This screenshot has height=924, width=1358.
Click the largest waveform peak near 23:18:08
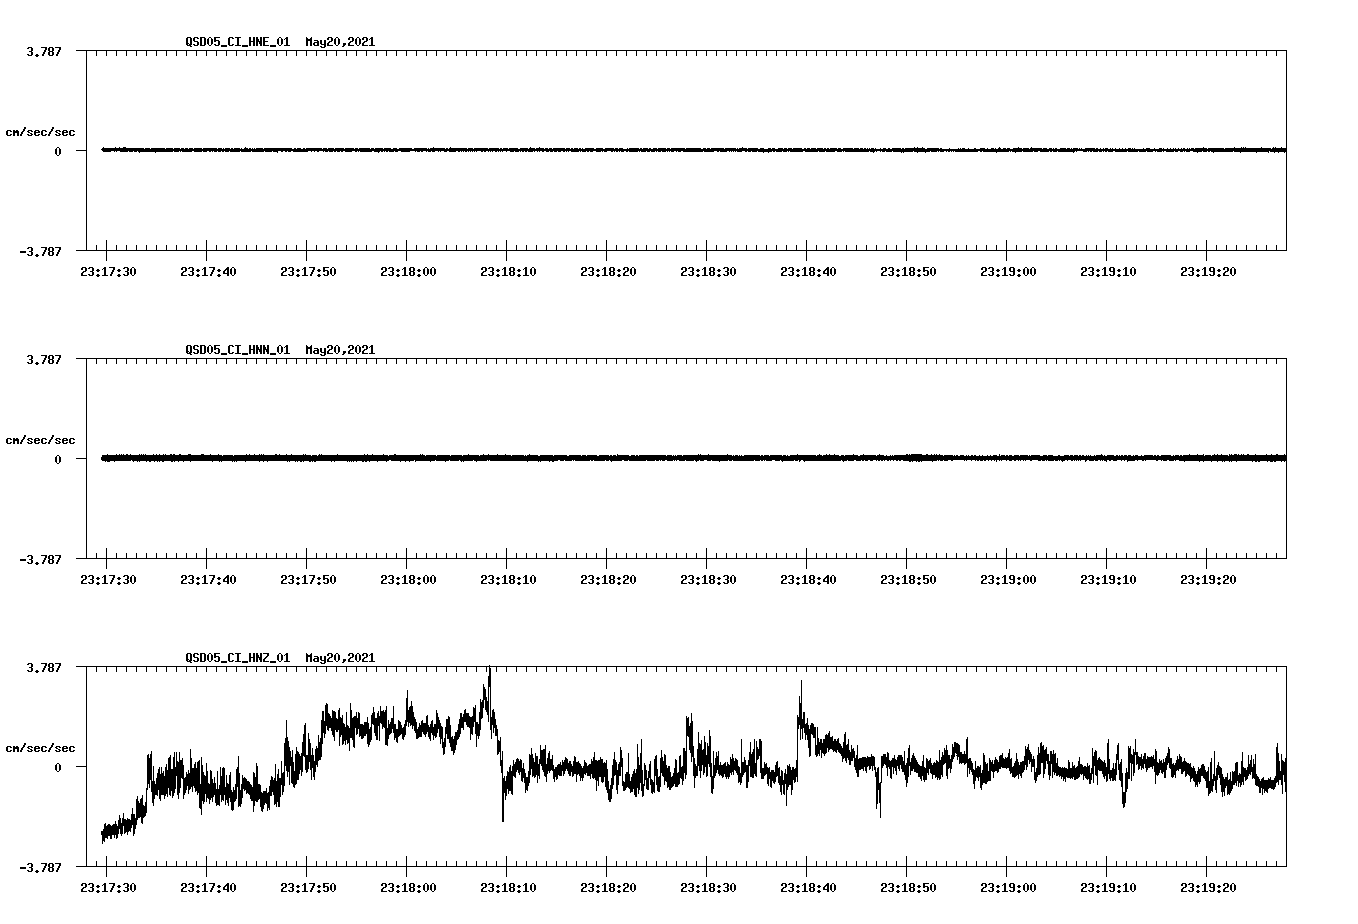point(489,672)
